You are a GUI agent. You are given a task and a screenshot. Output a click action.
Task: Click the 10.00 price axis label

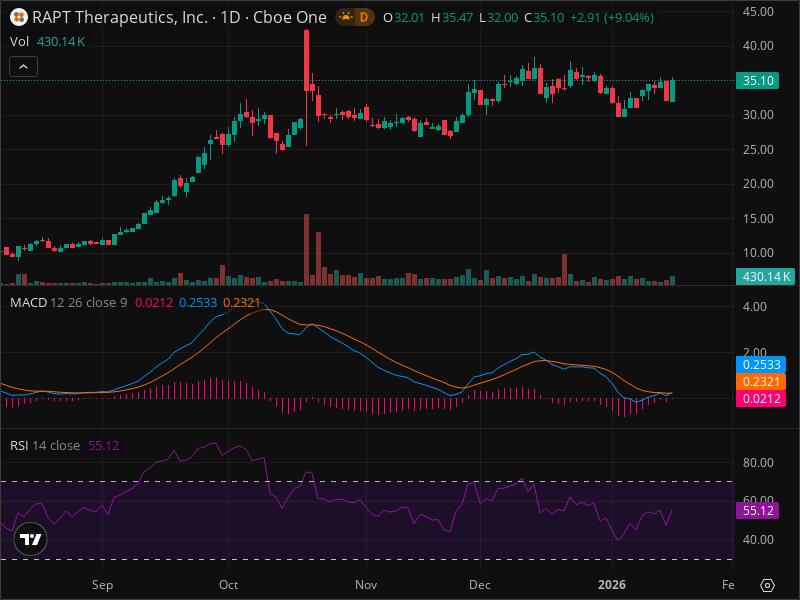[x=758, y=253]
